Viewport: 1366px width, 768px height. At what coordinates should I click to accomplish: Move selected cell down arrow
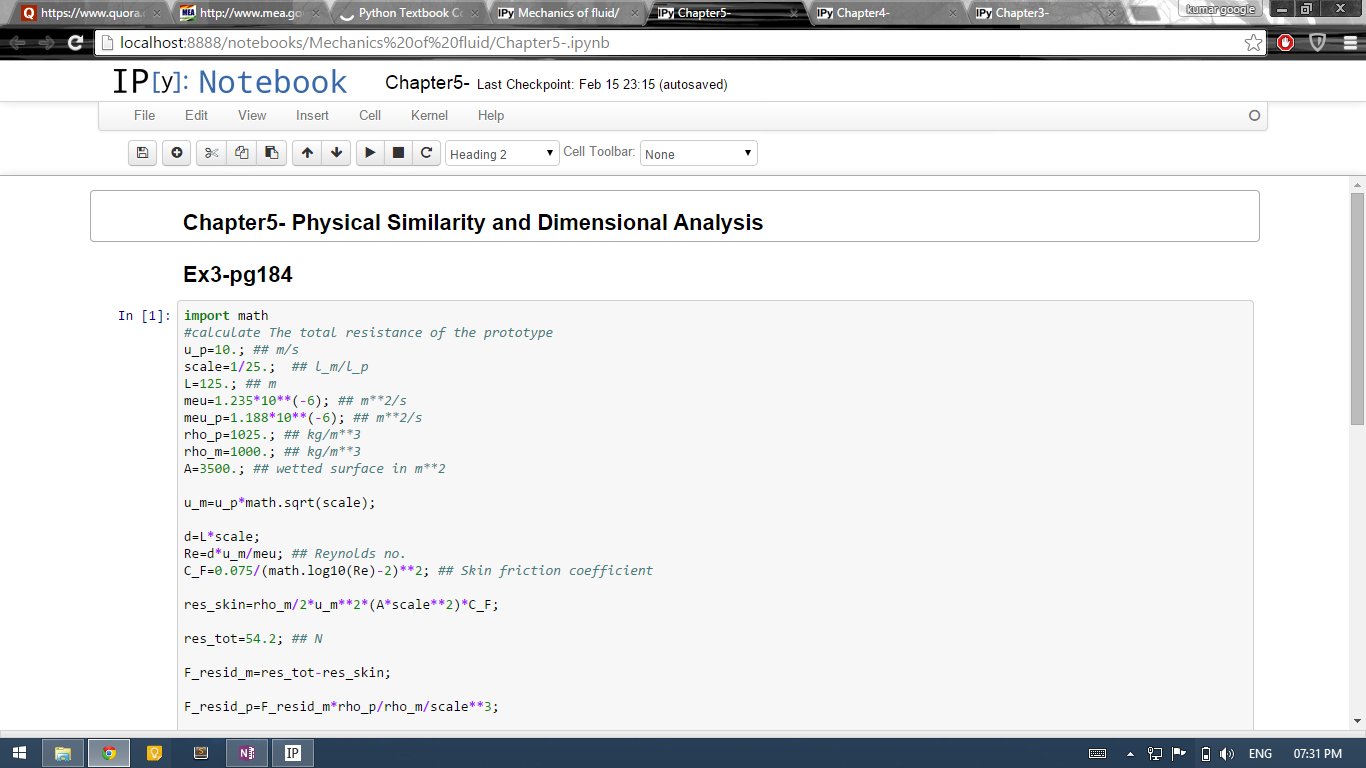[x=336, y=153]
